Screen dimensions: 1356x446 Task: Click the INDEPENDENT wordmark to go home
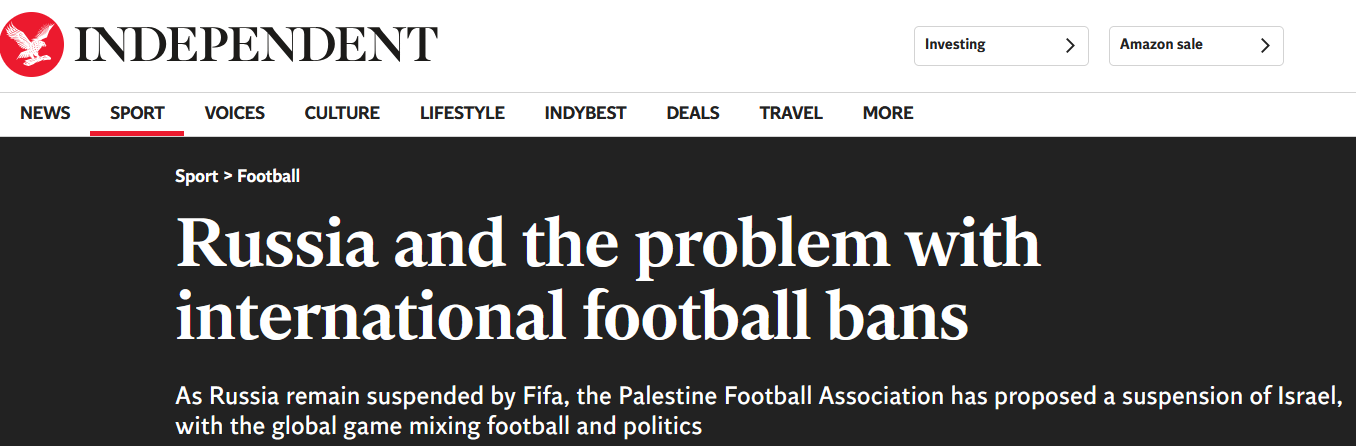point(256,45)
